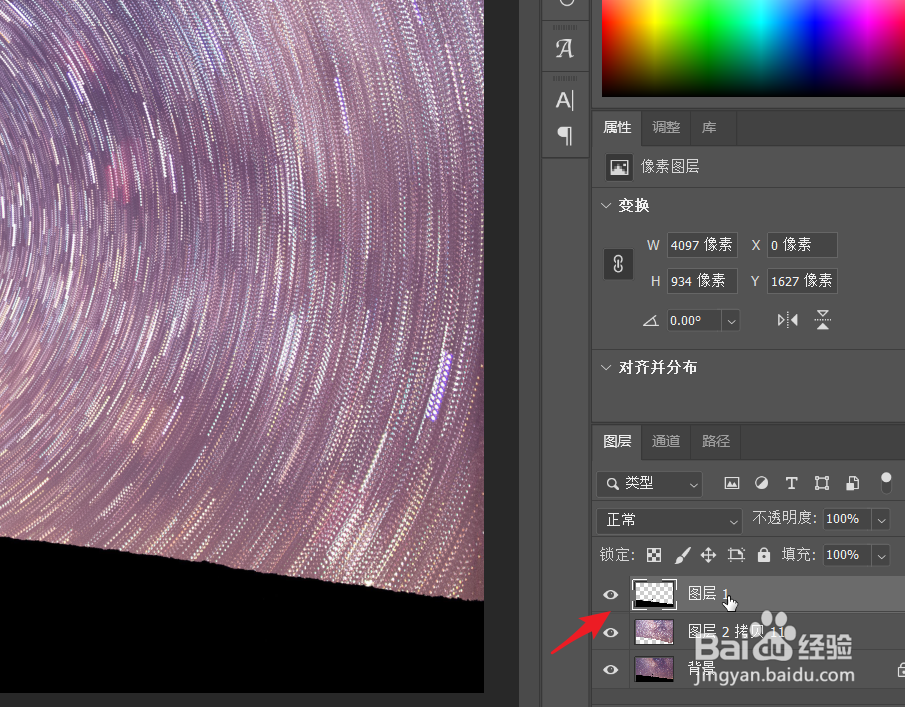This screenshot has height=707, width=905.
Task: Collapse the 对齐并分布 section
Action: click(x=605, y=367)
